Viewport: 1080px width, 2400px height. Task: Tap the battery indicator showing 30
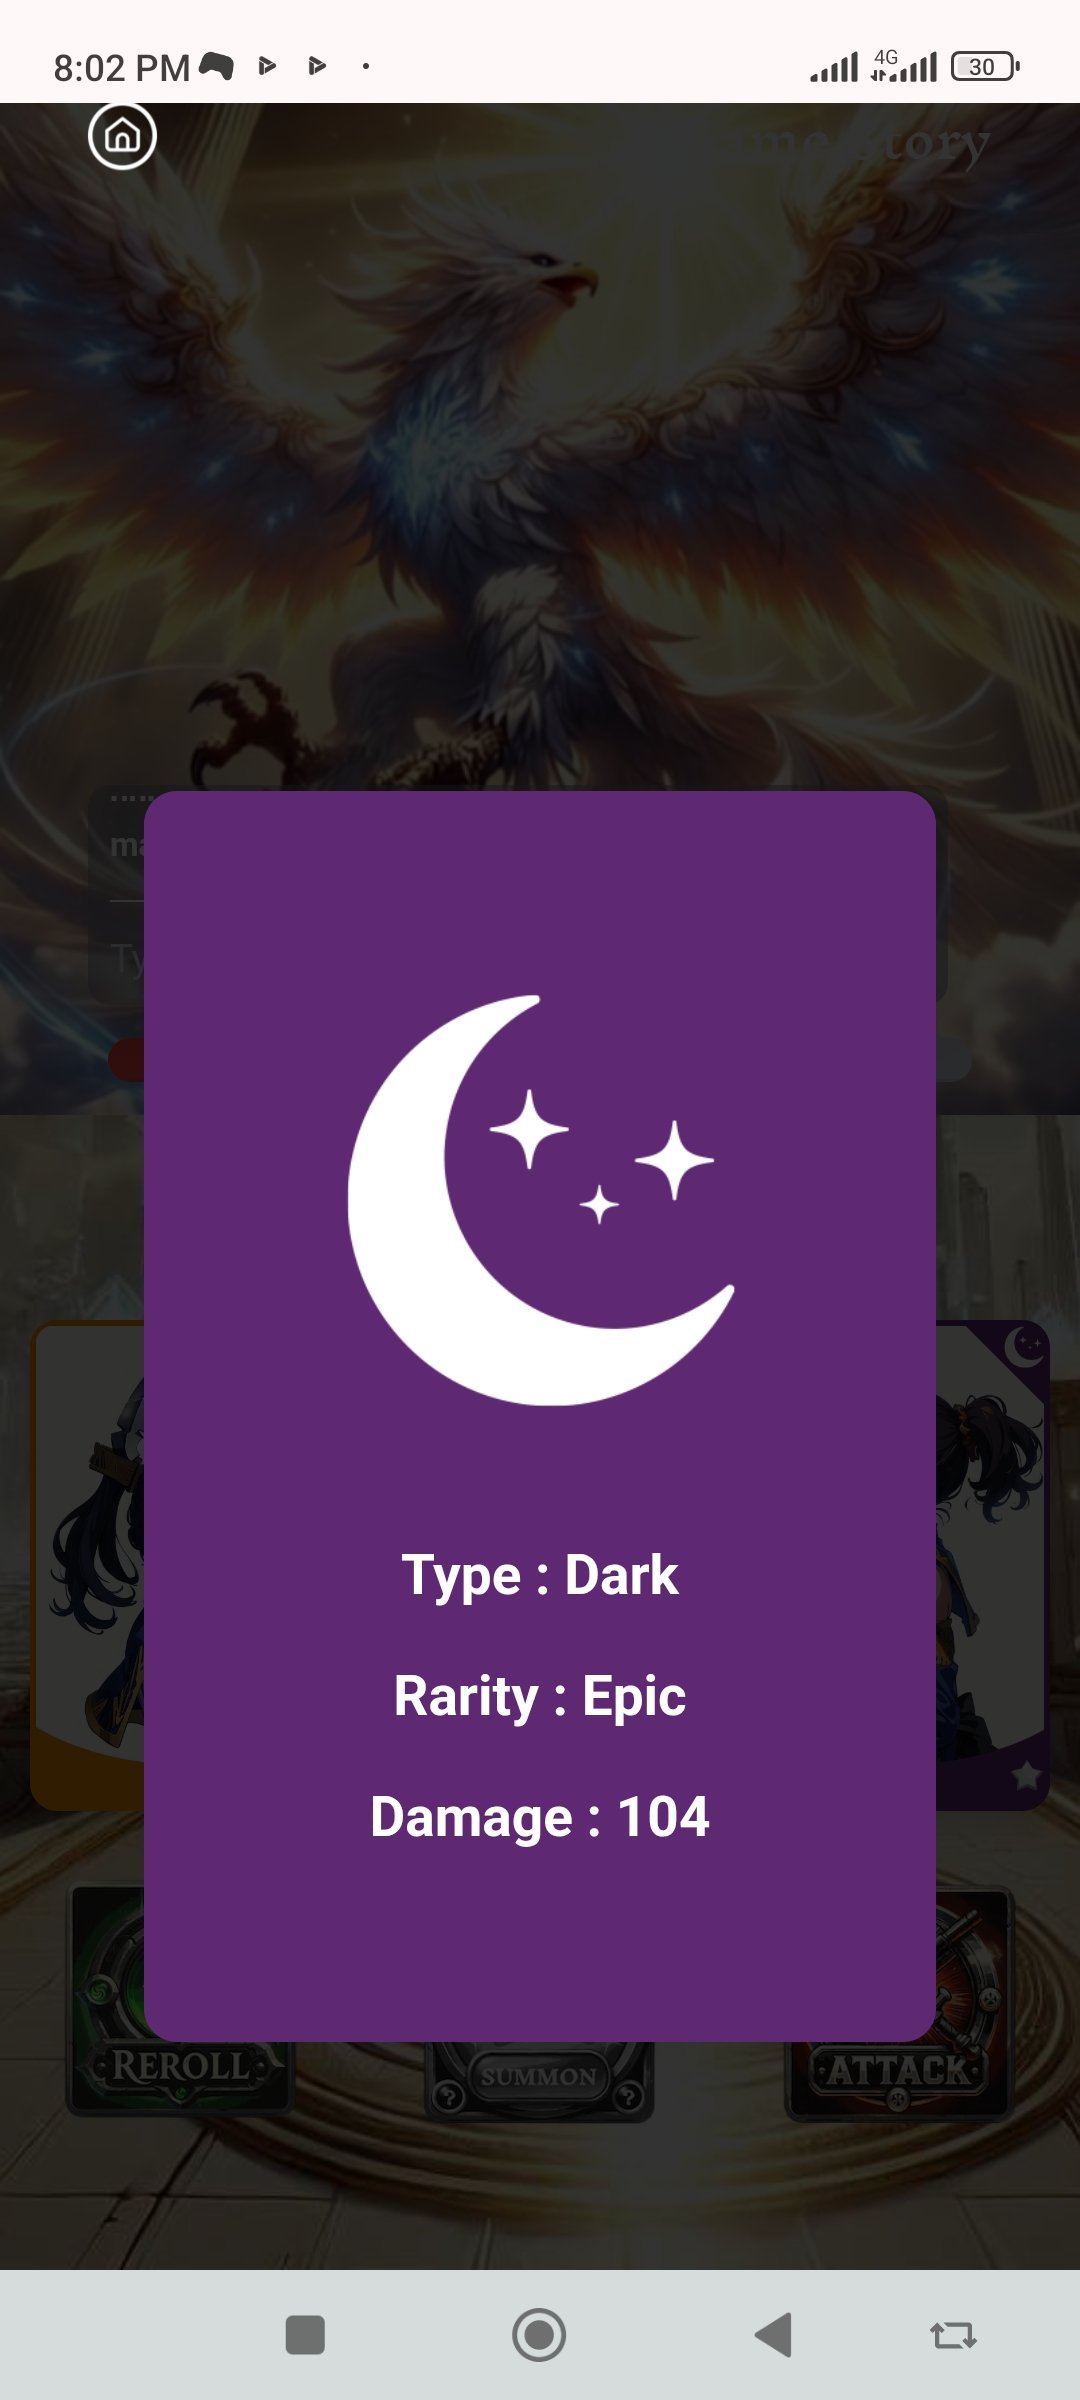985,67
